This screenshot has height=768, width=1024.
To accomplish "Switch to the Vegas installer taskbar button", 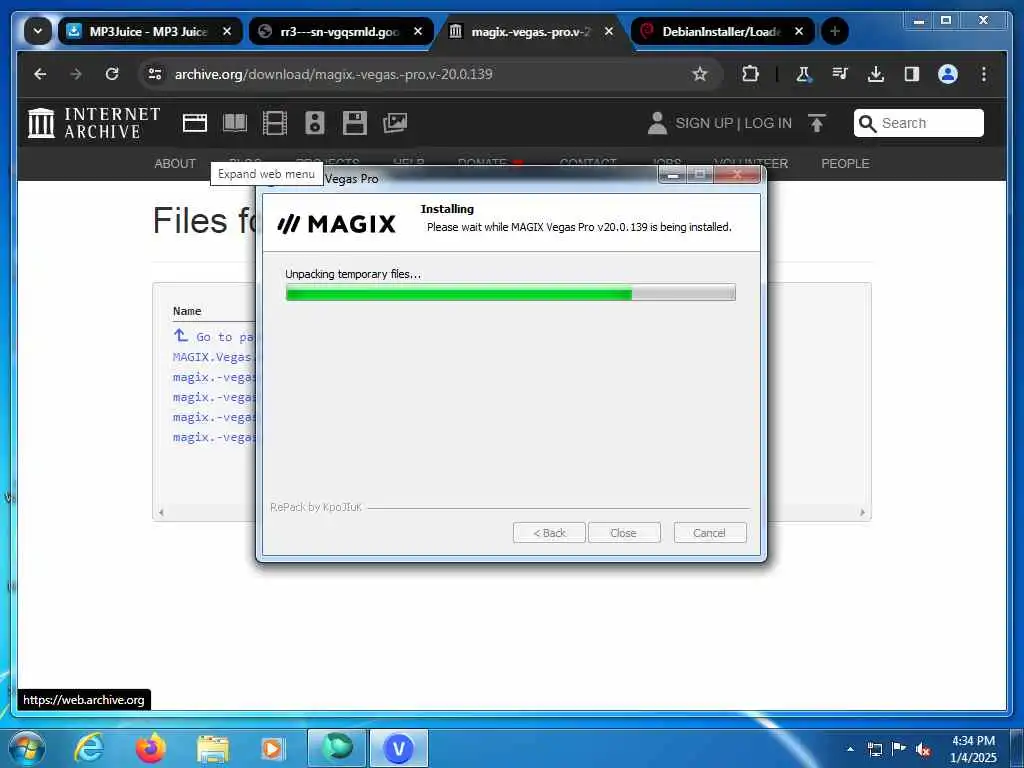I will 399,748.
